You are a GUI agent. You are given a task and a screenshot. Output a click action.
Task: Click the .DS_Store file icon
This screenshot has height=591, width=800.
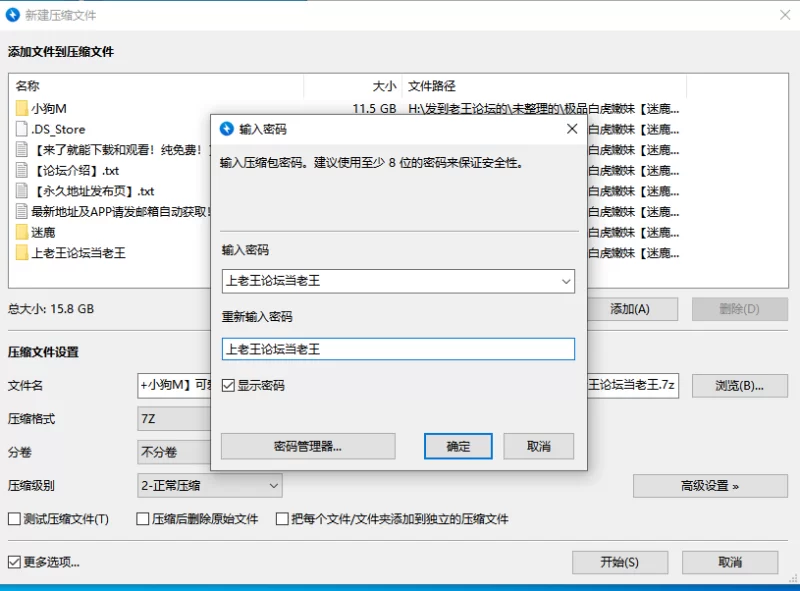[21, 129]
